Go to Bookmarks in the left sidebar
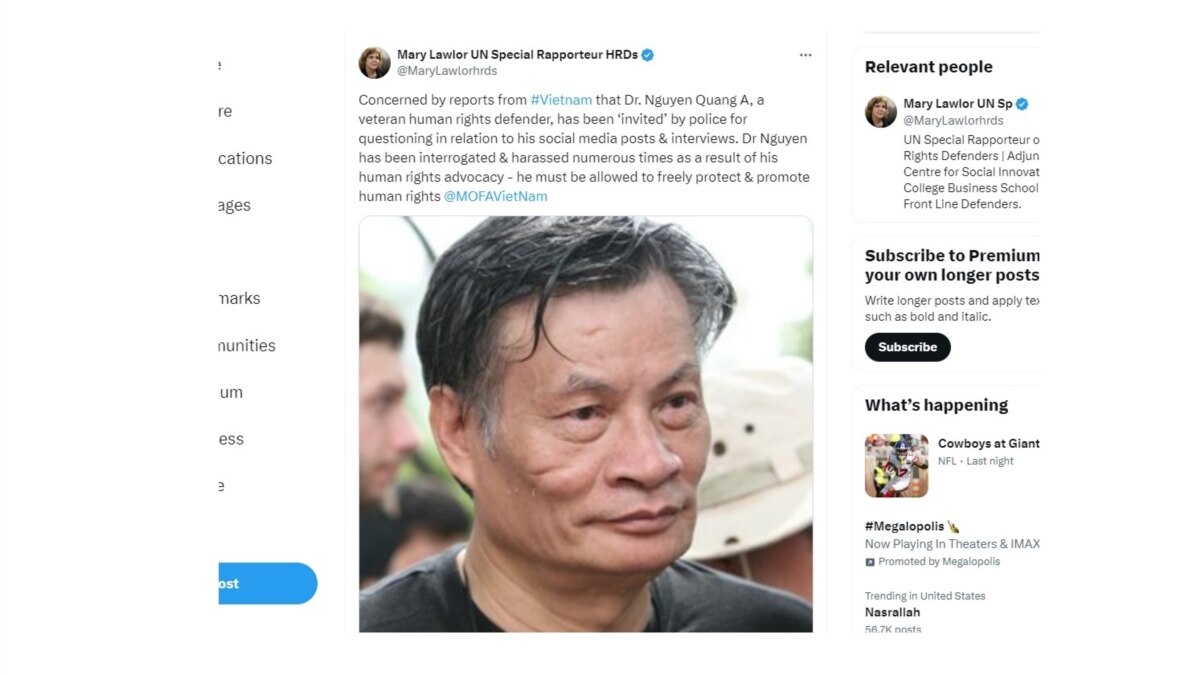Image resolution: width=1200 pixels, height=675 pixels. 240,298
